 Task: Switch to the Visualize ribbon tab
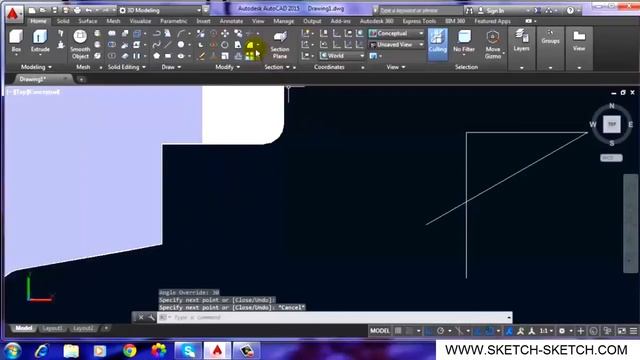click(140, 21)
